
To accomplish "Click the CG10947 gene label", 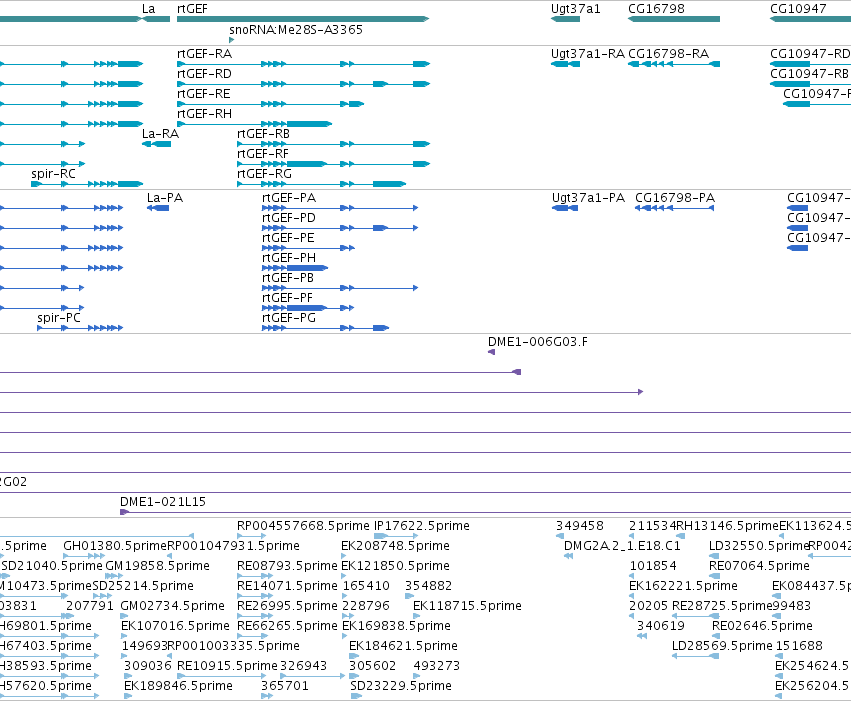I will coord(798,9).
